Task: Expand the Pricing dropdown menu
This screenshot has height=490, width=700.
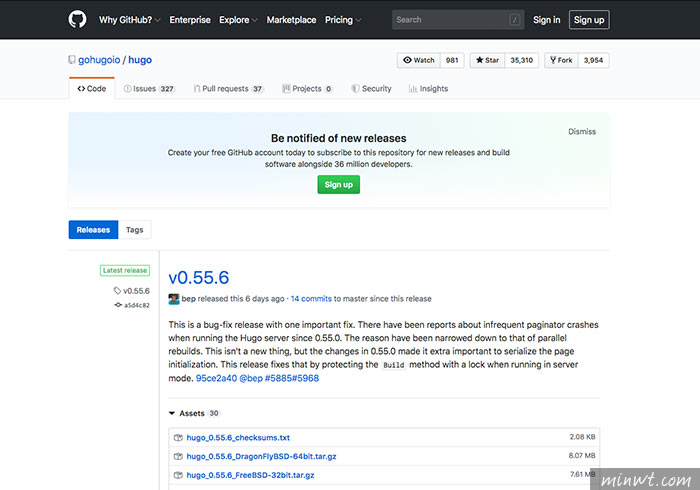Action: click(343, 20)
